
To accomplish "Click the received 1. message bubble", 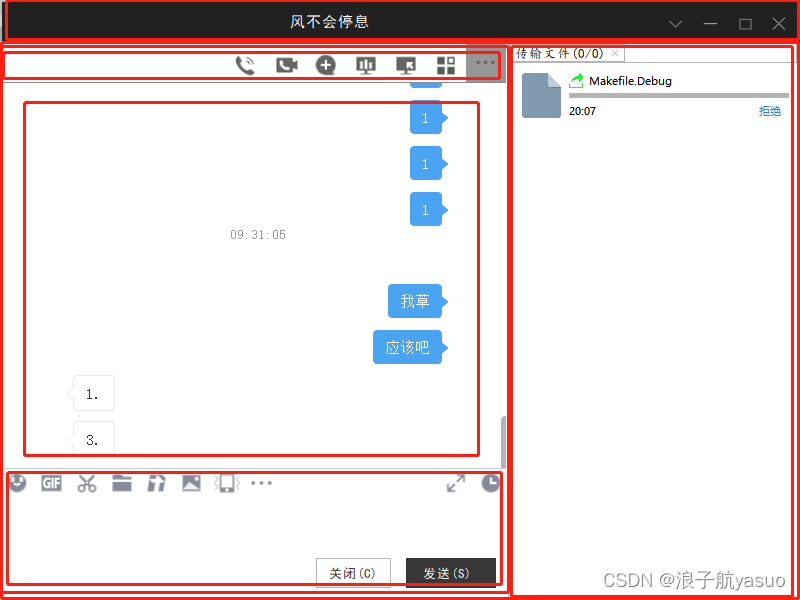I will (94, 393).
